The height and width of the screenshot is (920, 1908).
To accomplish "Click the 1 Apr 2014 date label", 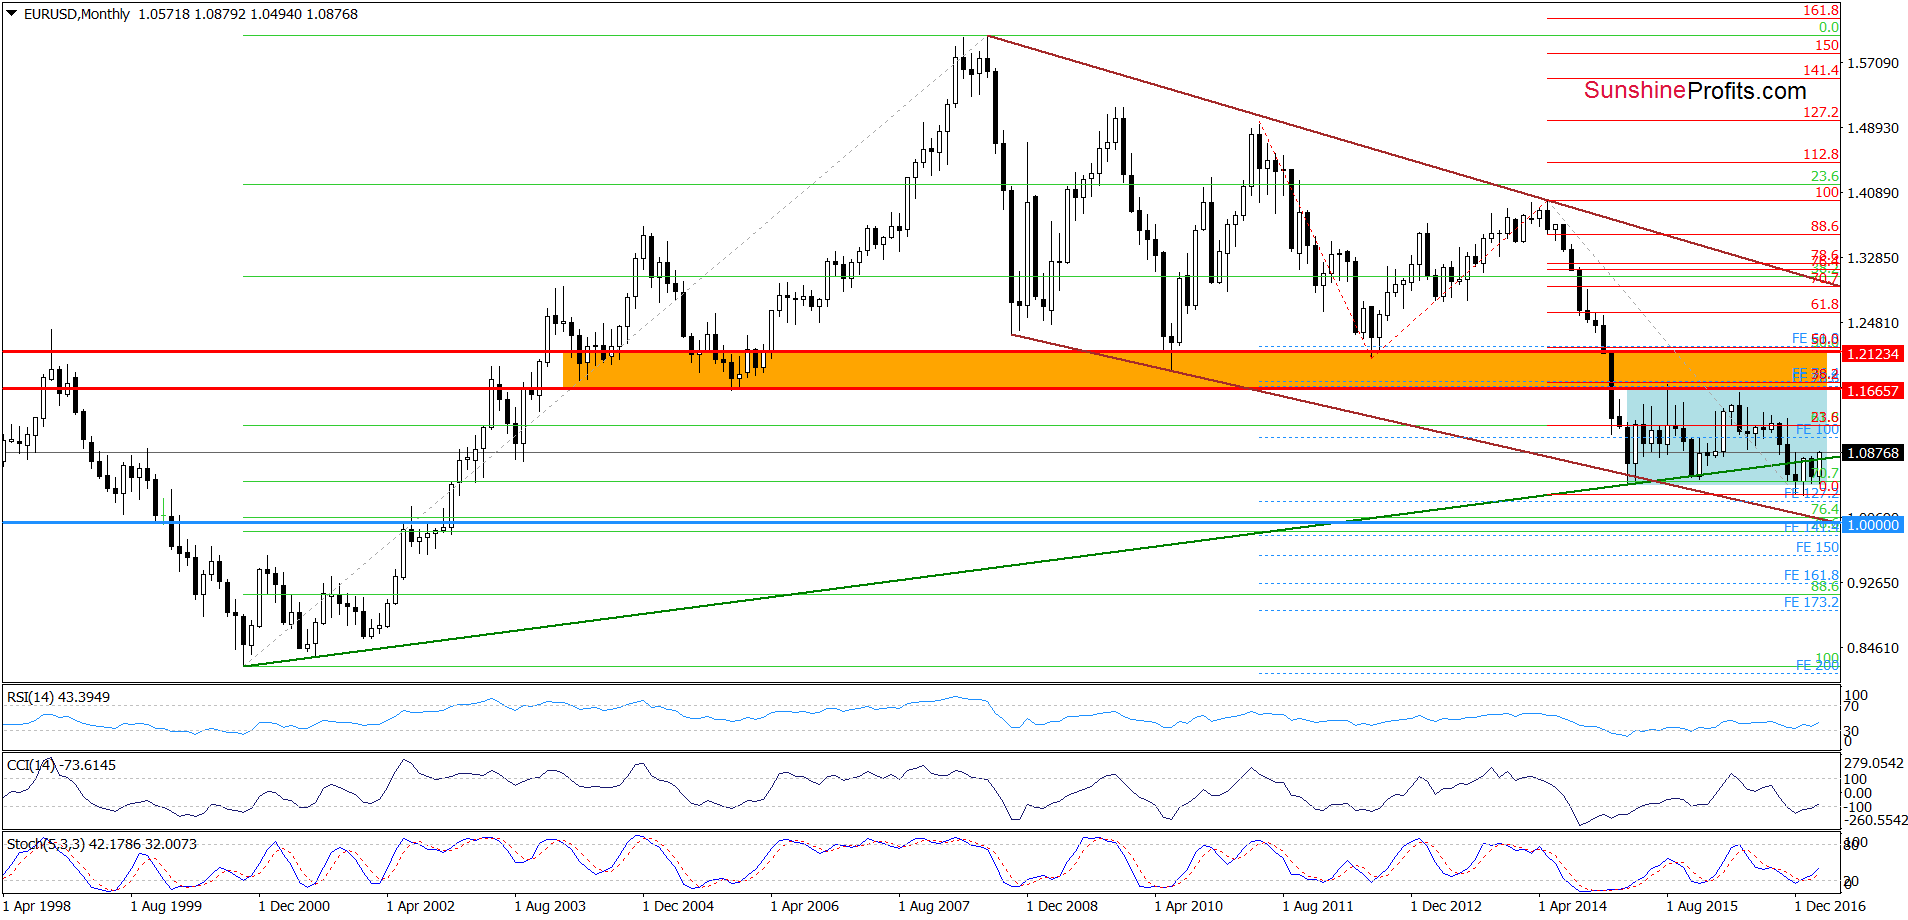I will tap(1573, 906).
